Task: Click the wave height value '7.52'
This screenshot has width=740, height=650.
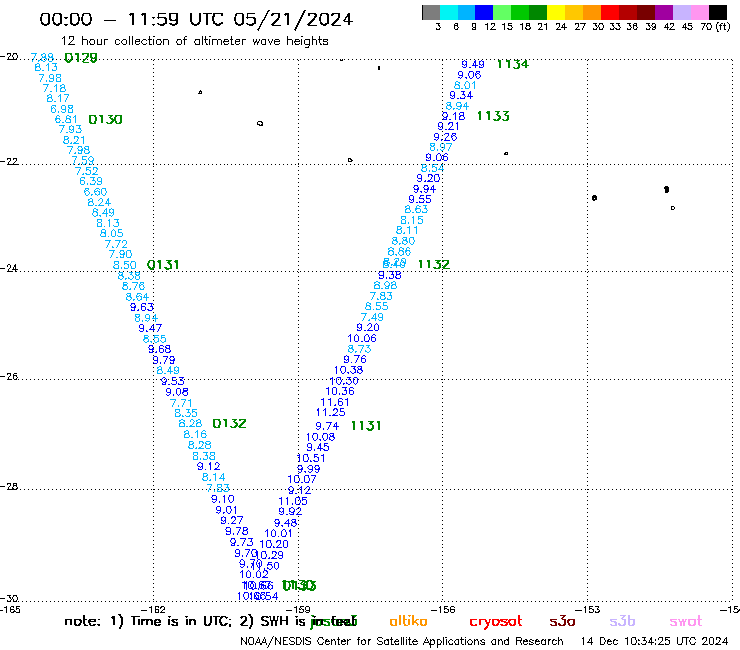Action: click(x=86, y=171)
